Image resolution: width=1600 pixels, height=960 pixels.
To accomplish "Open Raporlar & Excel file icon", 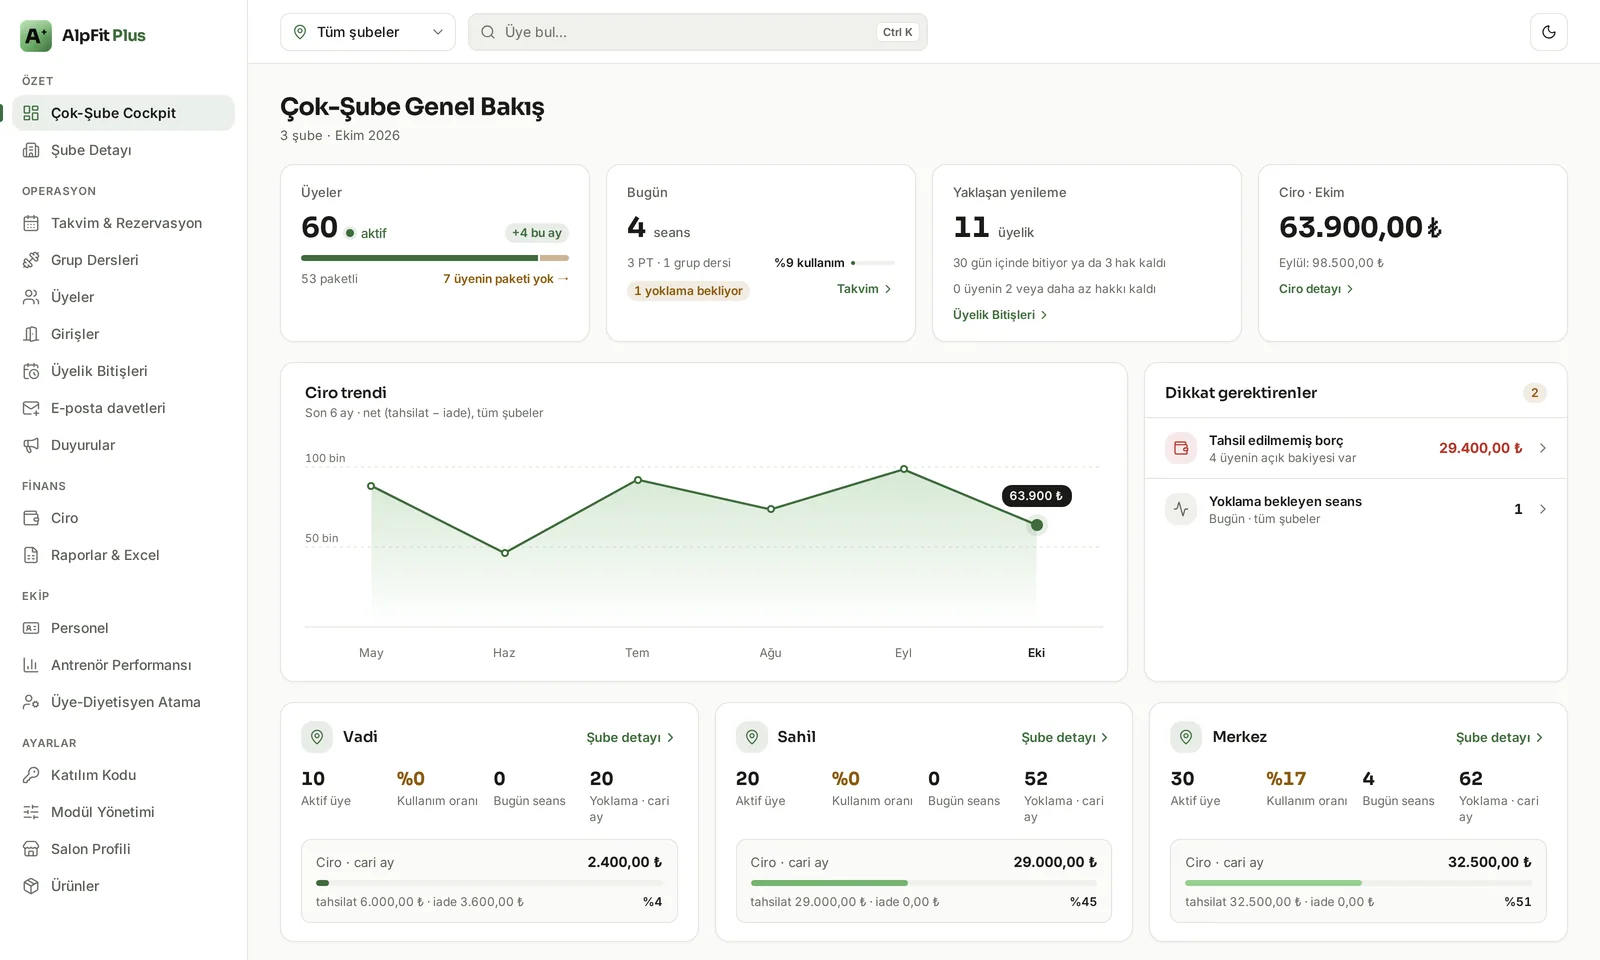I will pyautogui.click(x=31, y=555).
